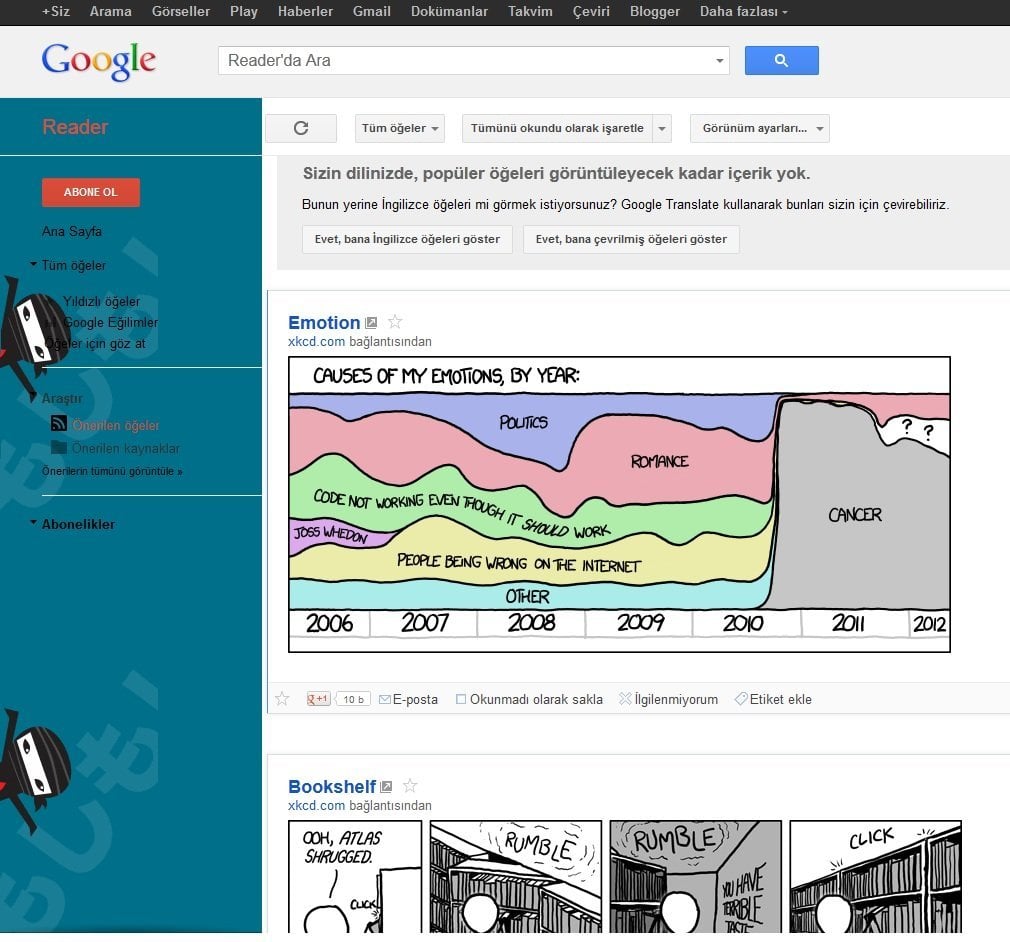The width and height of the screenshot is (1010, 942).
Task: Open the search box dropdown arrow
Action: [x=719, y=61]
